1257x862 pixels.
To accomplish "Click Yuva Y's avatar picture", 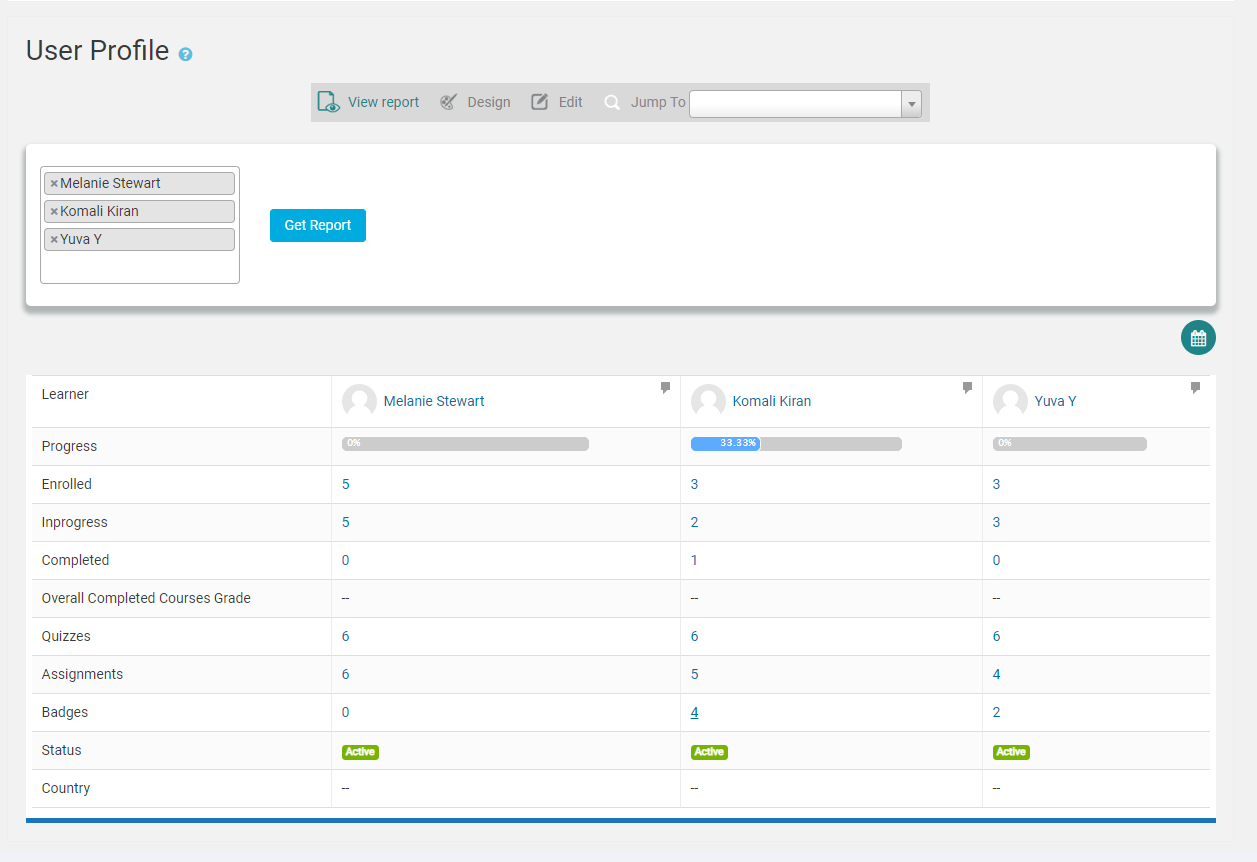I will (x=1010, y=401).
